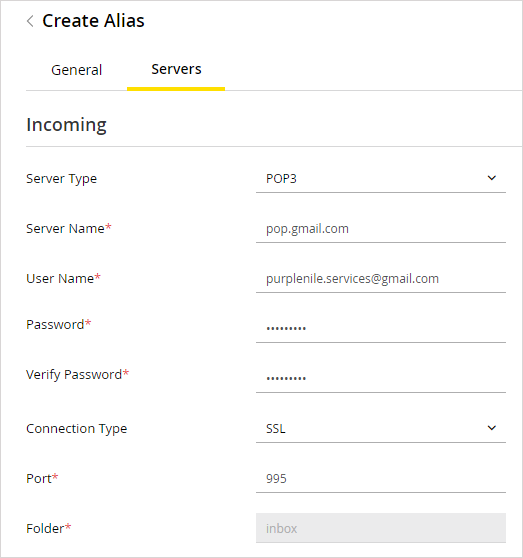Viewport: 523px width, 558px height.
Task: Click the Server Name label
Action: (69, 228)
